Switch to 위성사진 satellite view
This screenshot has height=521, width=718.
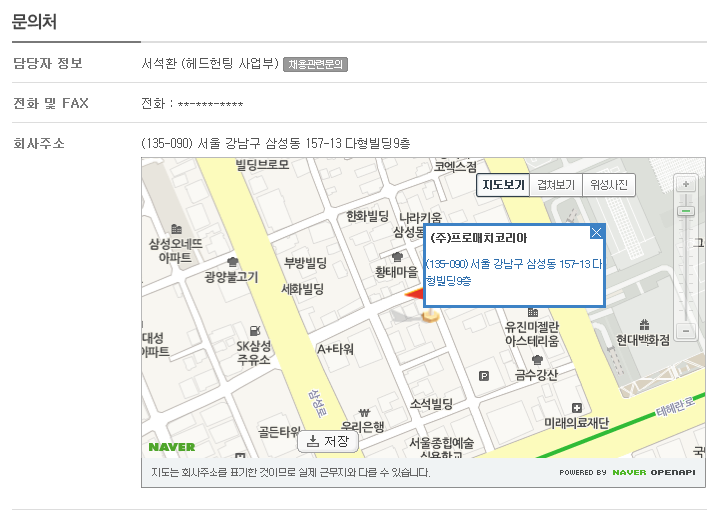coord(609,185)
